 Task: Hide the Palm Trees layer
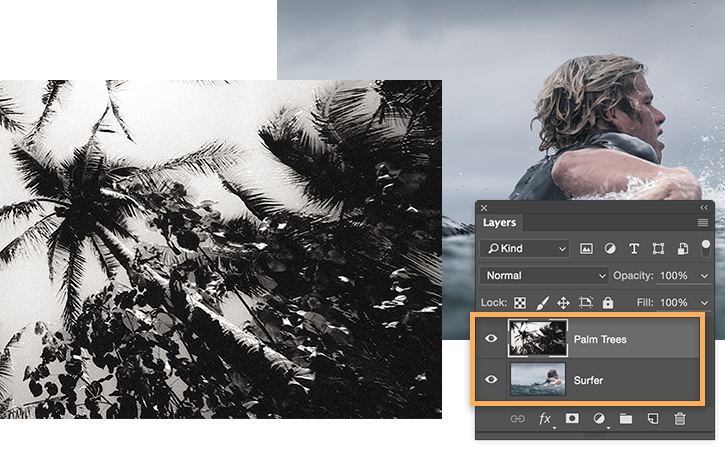pos(491,339)
